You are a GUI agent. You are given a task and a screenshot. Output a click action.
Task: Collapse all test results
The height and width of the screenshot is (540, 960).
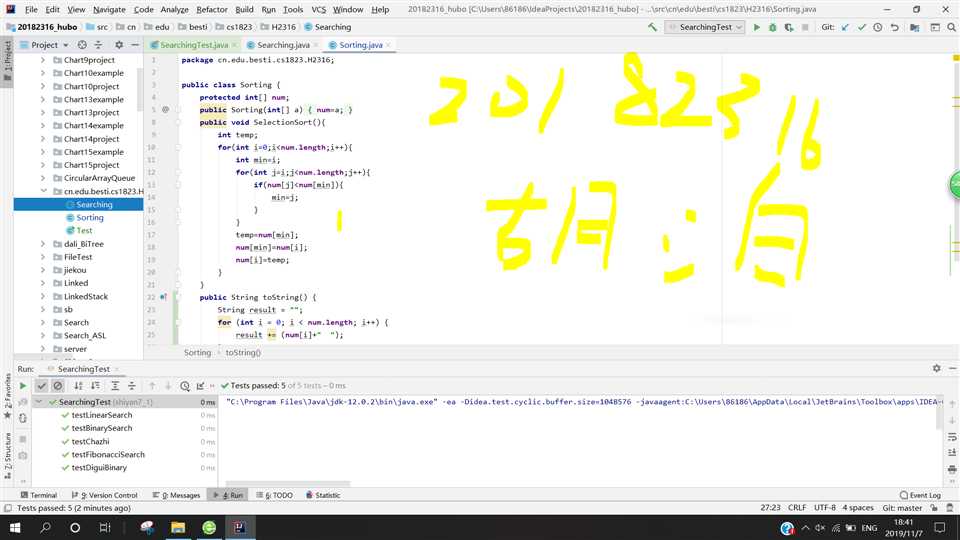point(132,386)
